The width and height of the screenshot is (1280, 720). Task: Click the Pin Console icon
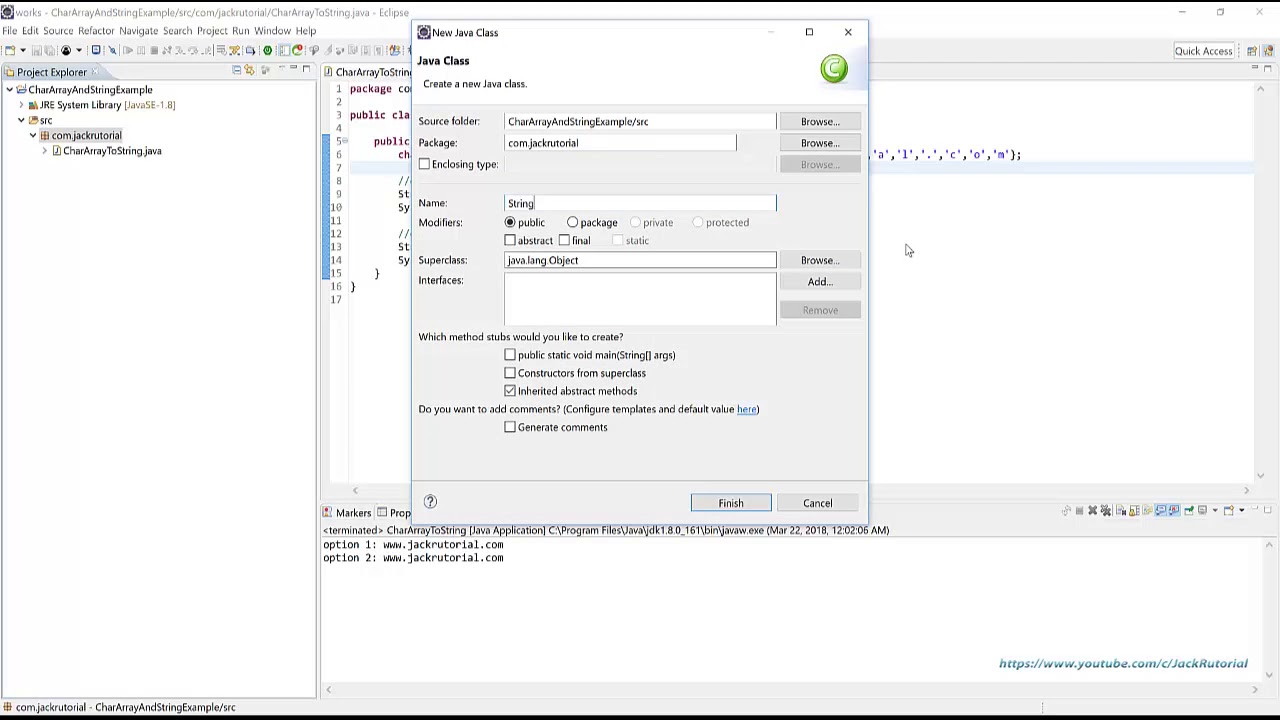1189,511
